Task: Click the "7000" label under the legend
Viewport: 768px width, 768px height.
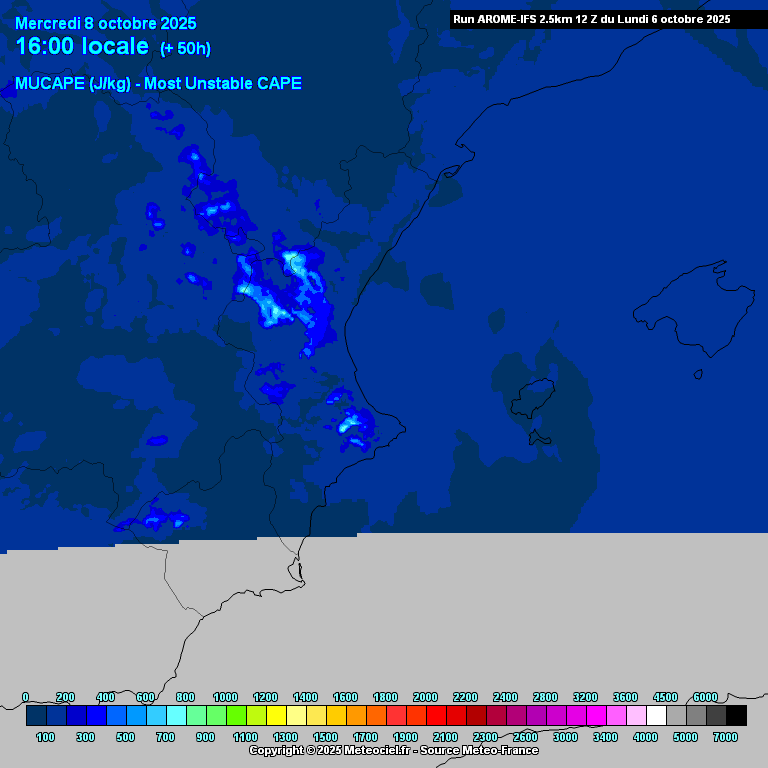Action: pyautogui.click(x=726, y=737)
